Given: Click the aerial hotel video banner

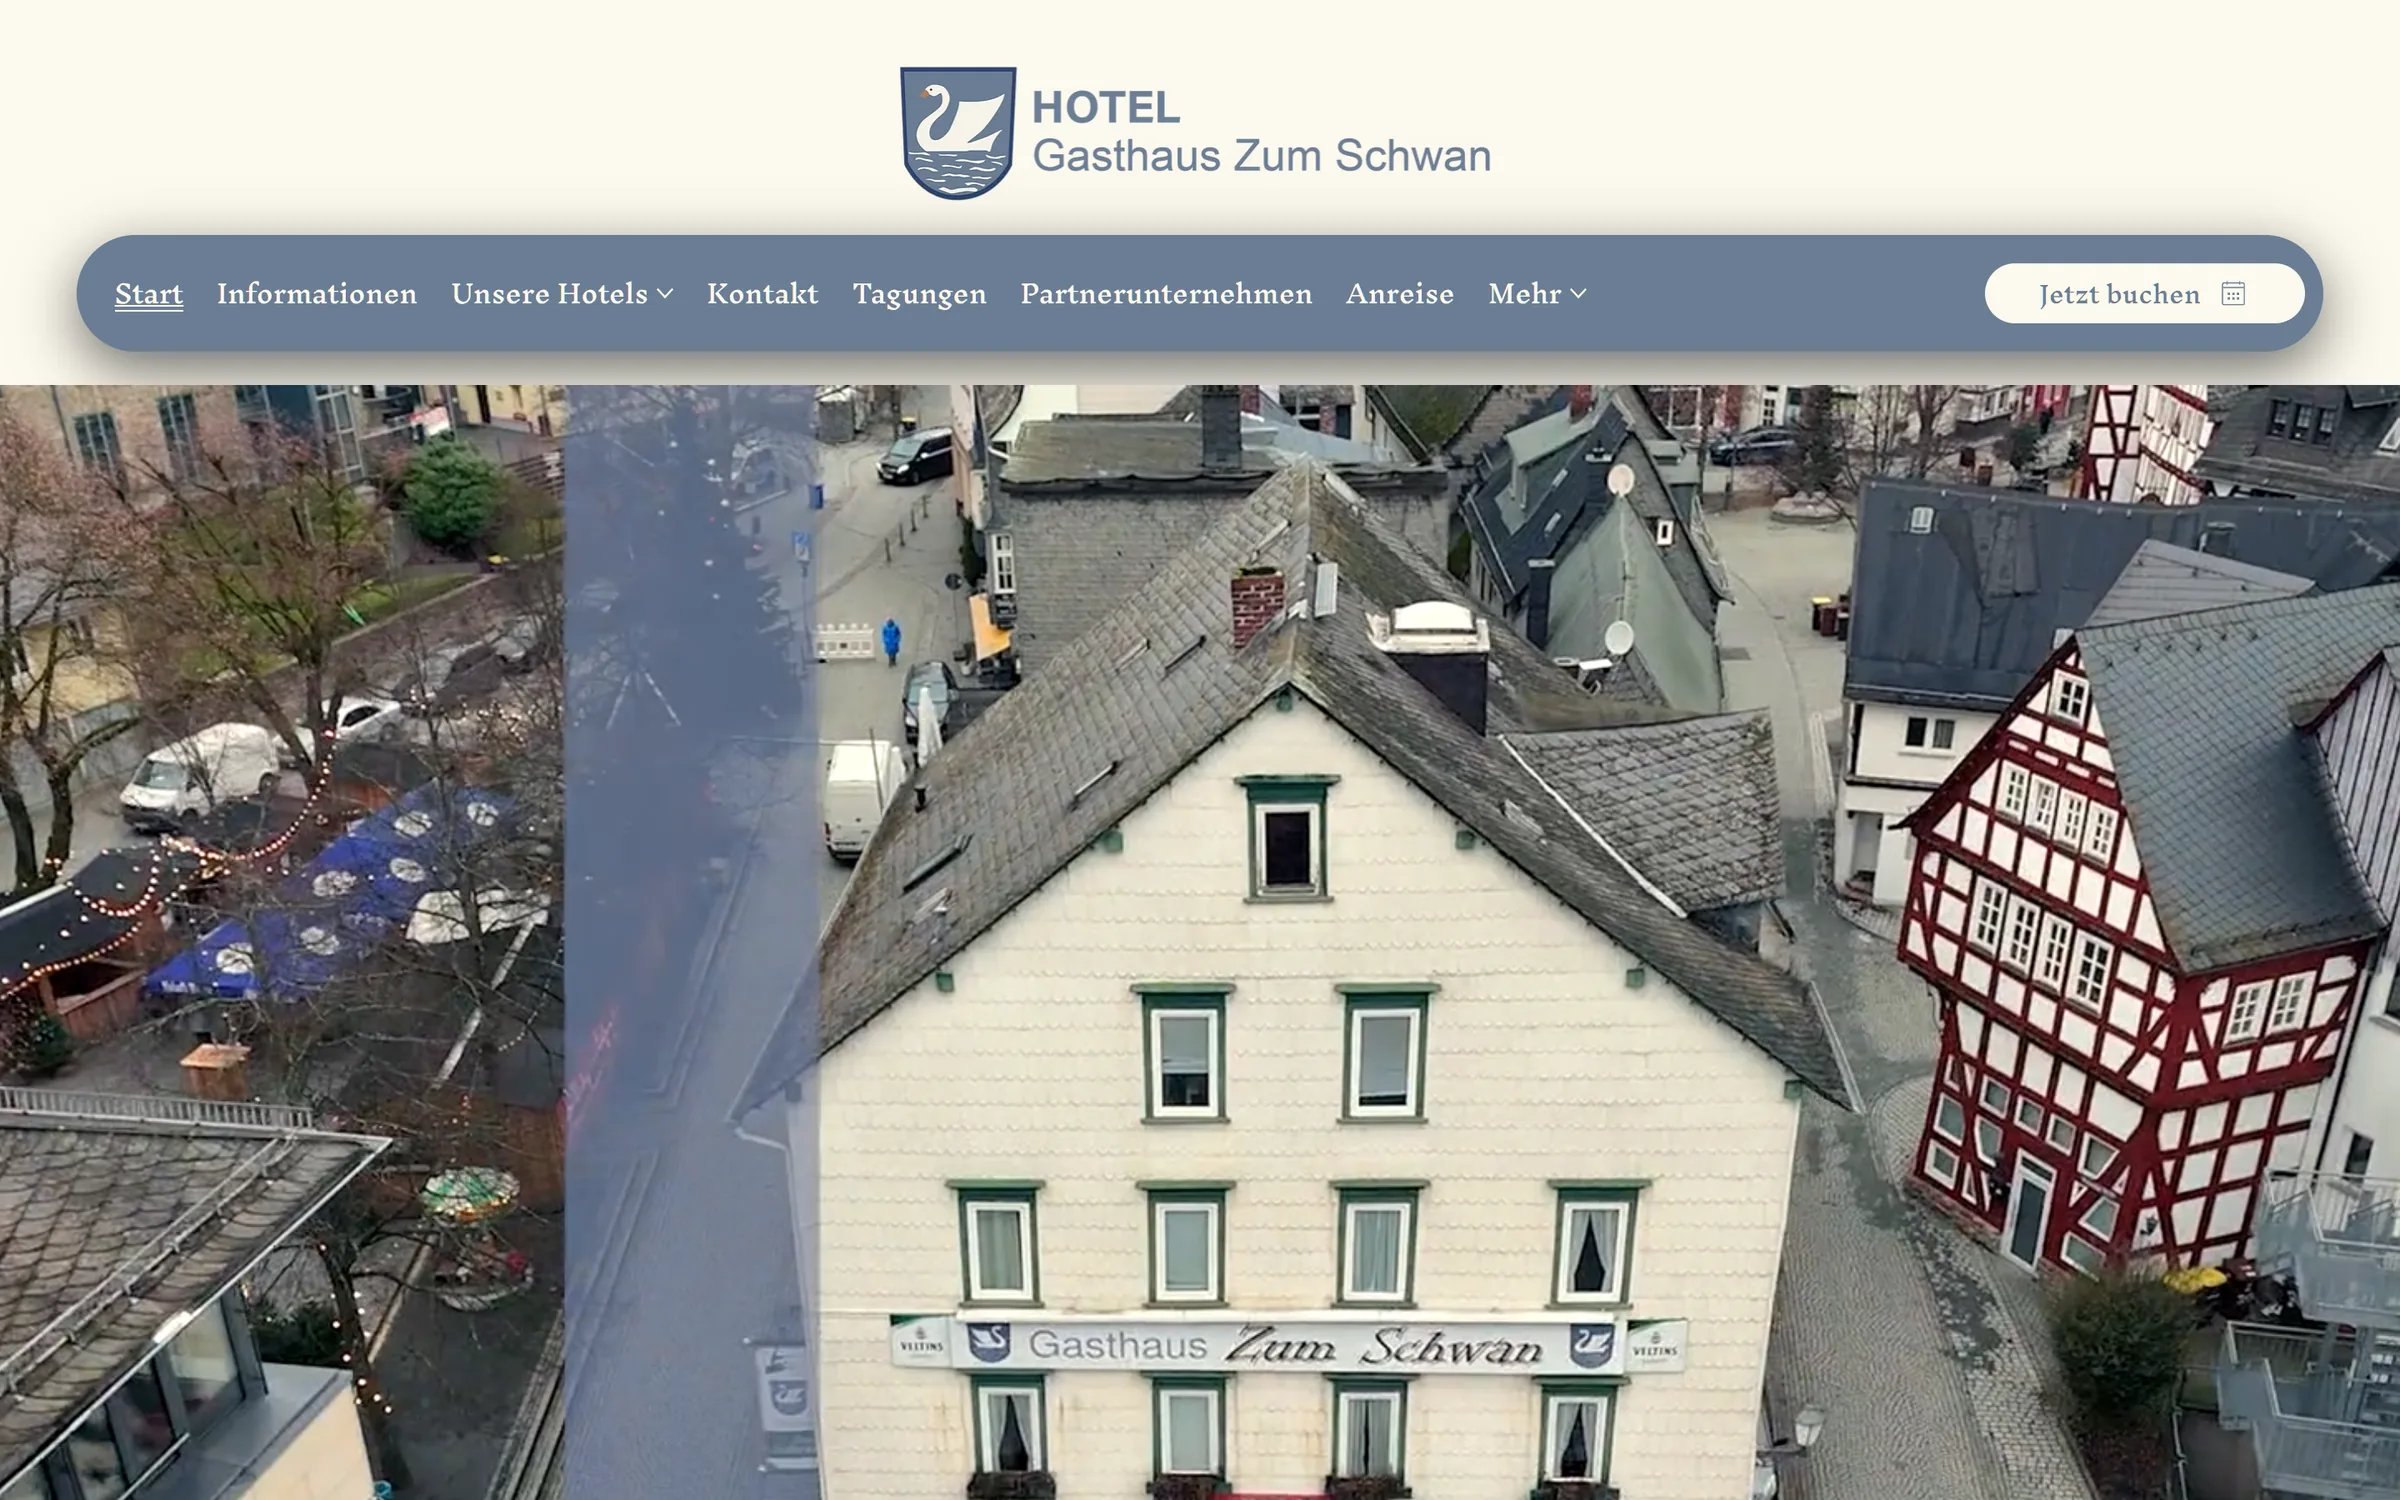Looking at the screenshot, I should click(x=1200, y=942).
